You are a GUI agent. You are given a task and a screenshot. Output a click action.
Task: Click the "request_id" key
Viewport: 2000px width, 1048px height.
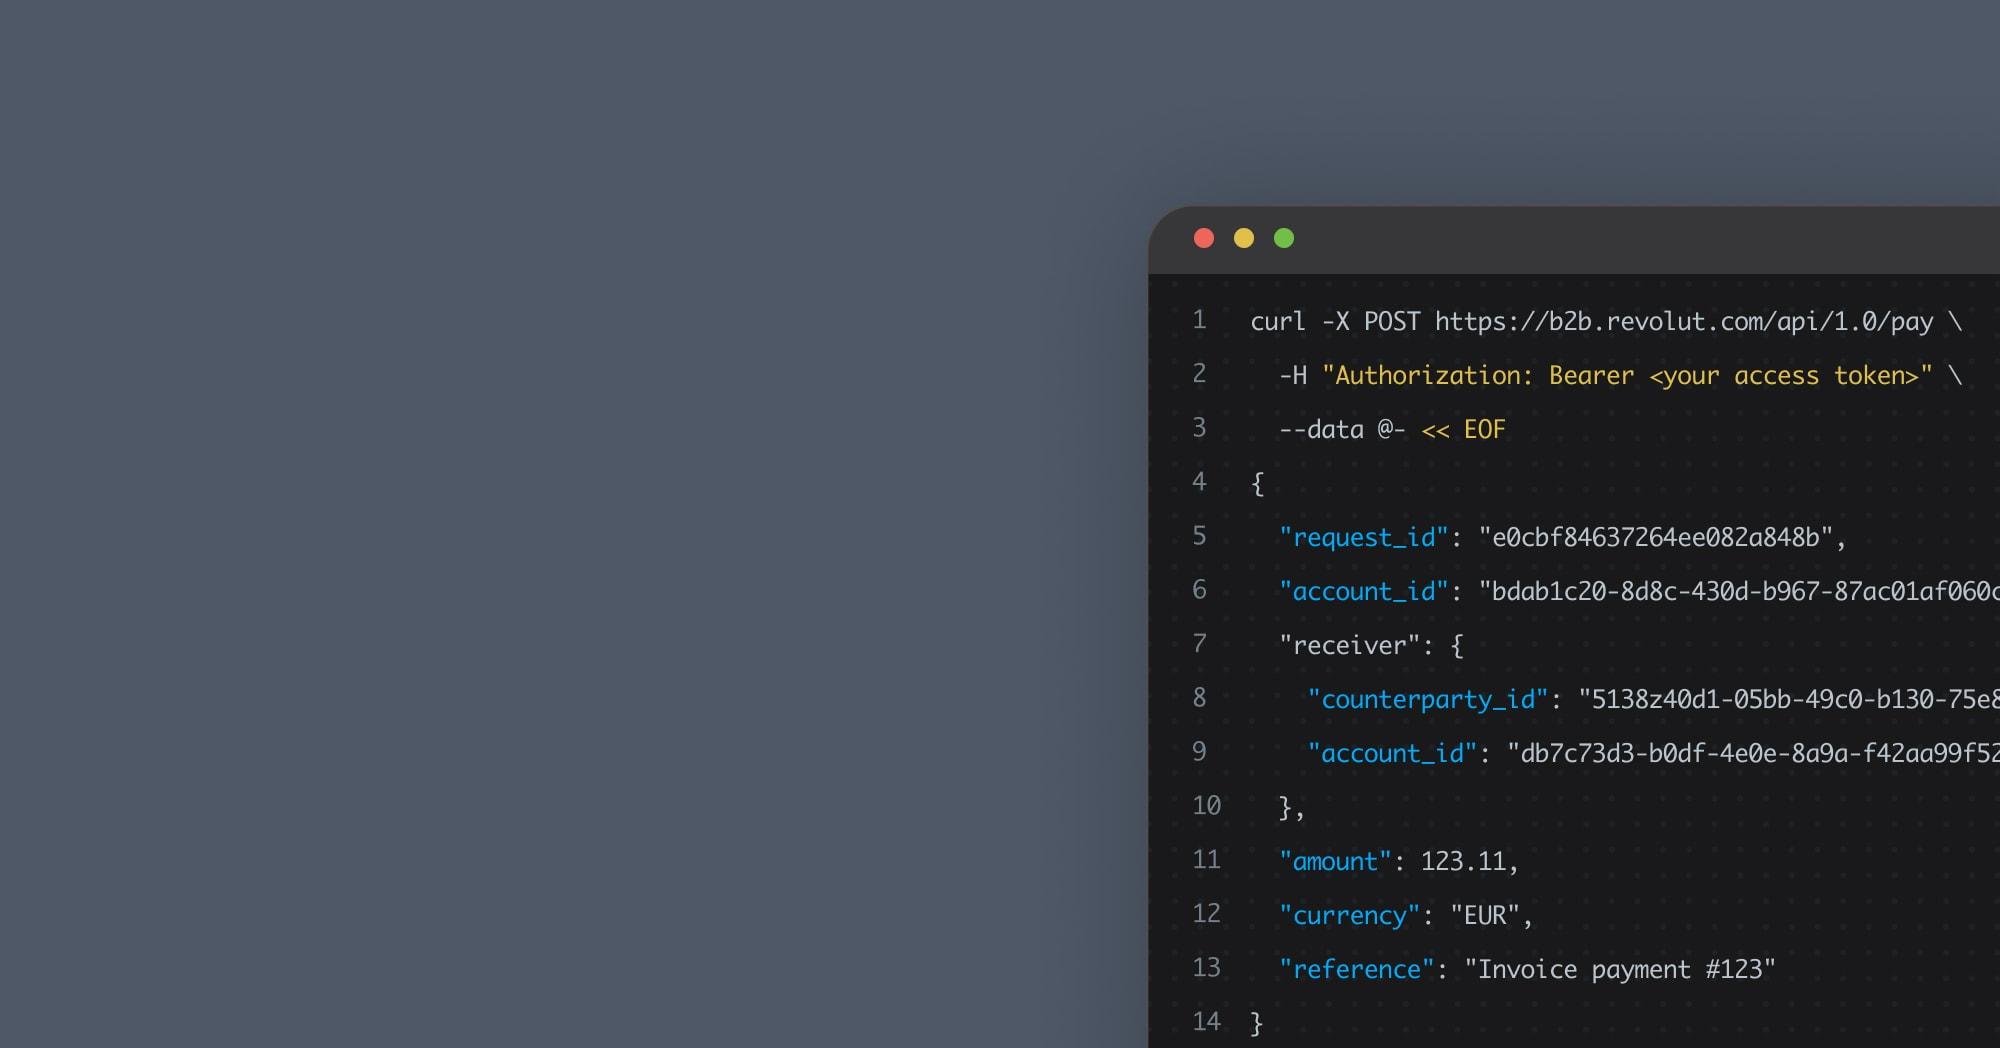1363,538
